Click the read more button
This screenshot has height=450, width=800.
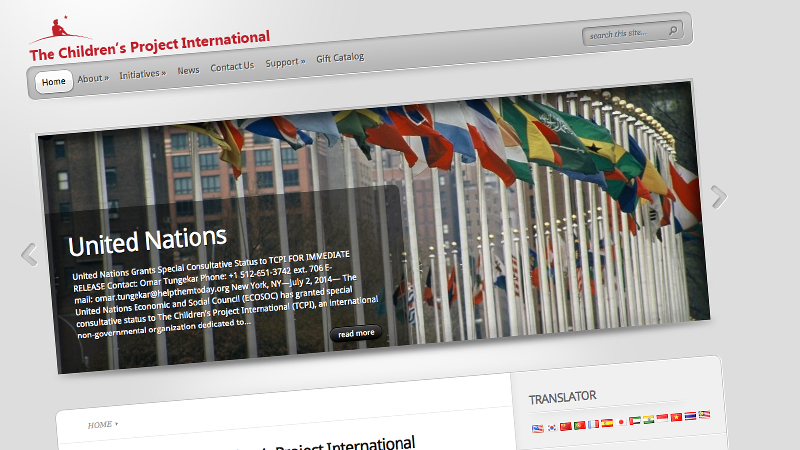pyautogui.click(x=356, y=333)
